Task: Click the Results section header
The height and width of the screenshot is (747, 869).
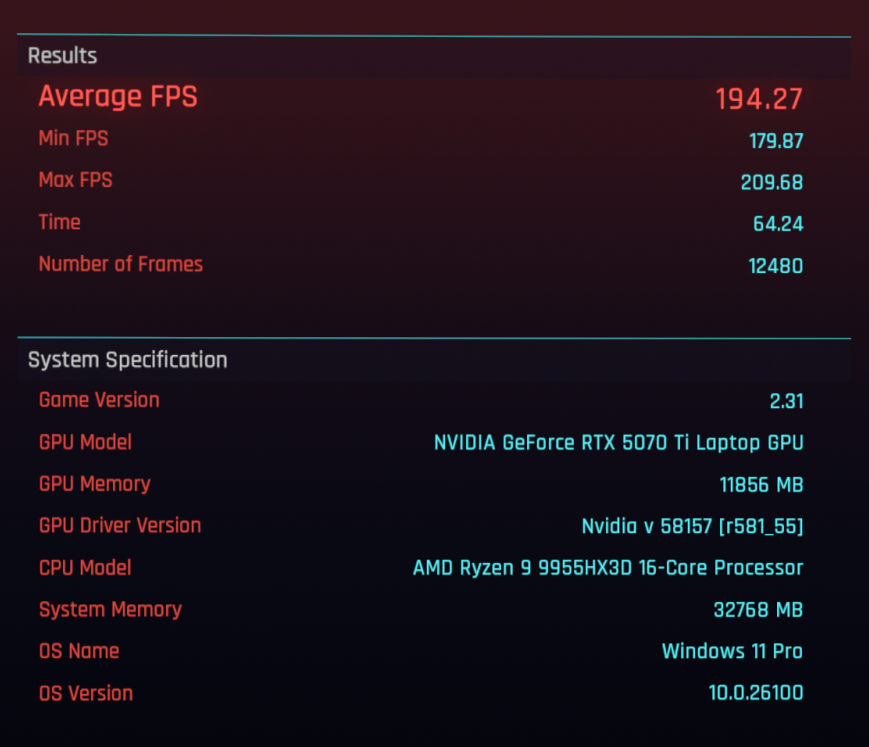Action: (x=62, y=56)
